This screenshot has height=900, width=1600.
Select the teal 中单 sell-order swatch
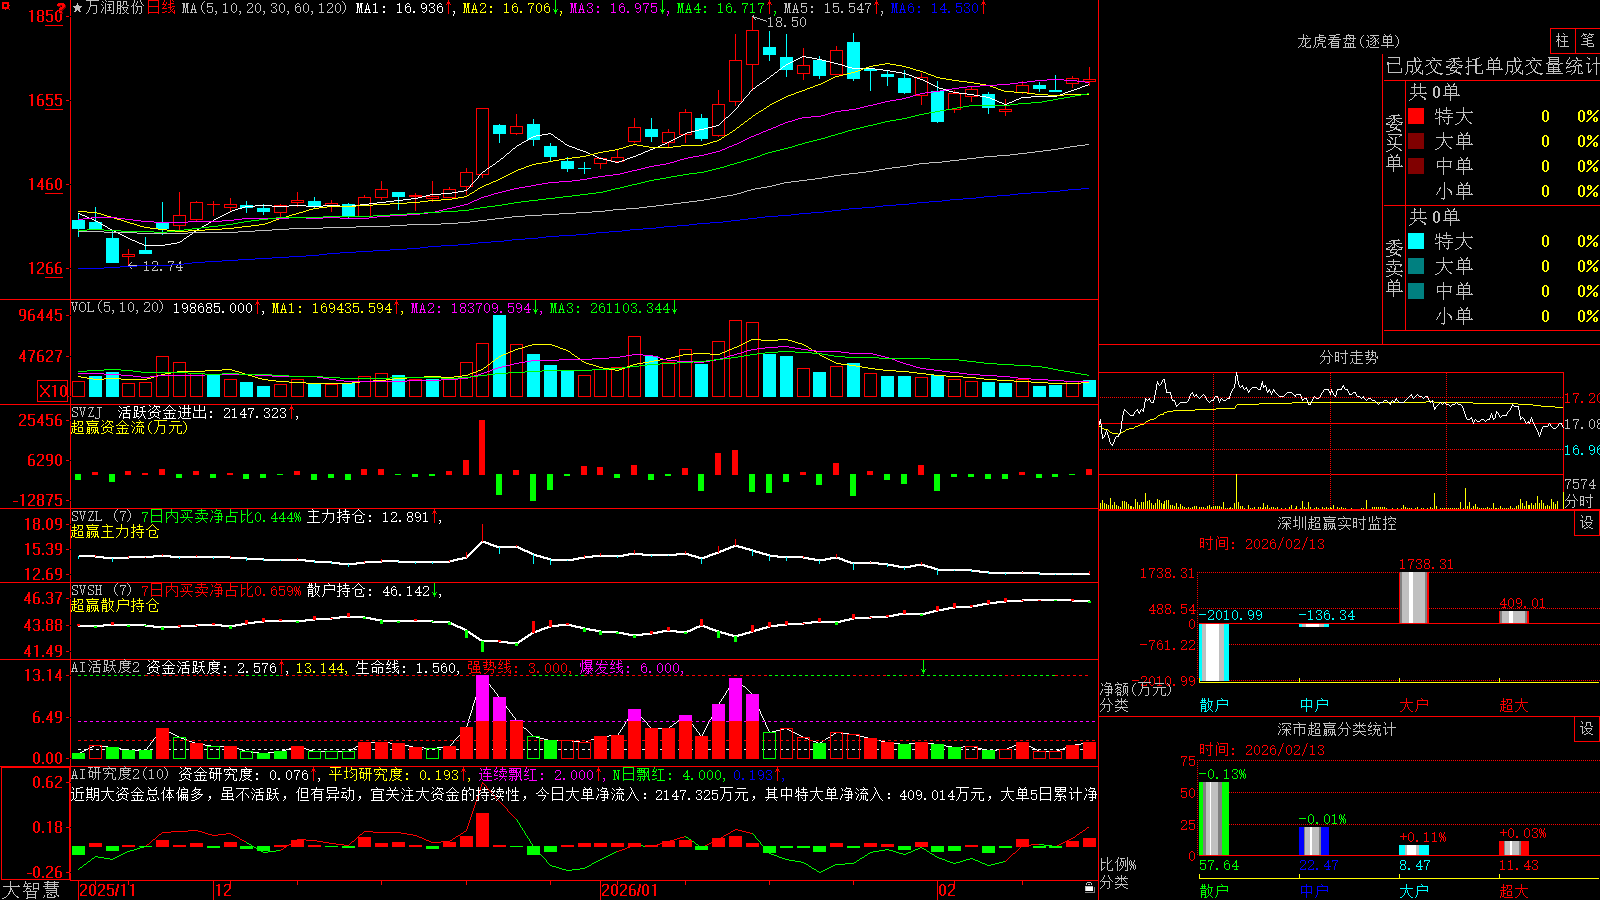pyautogui.click(x=1416, y=291)
